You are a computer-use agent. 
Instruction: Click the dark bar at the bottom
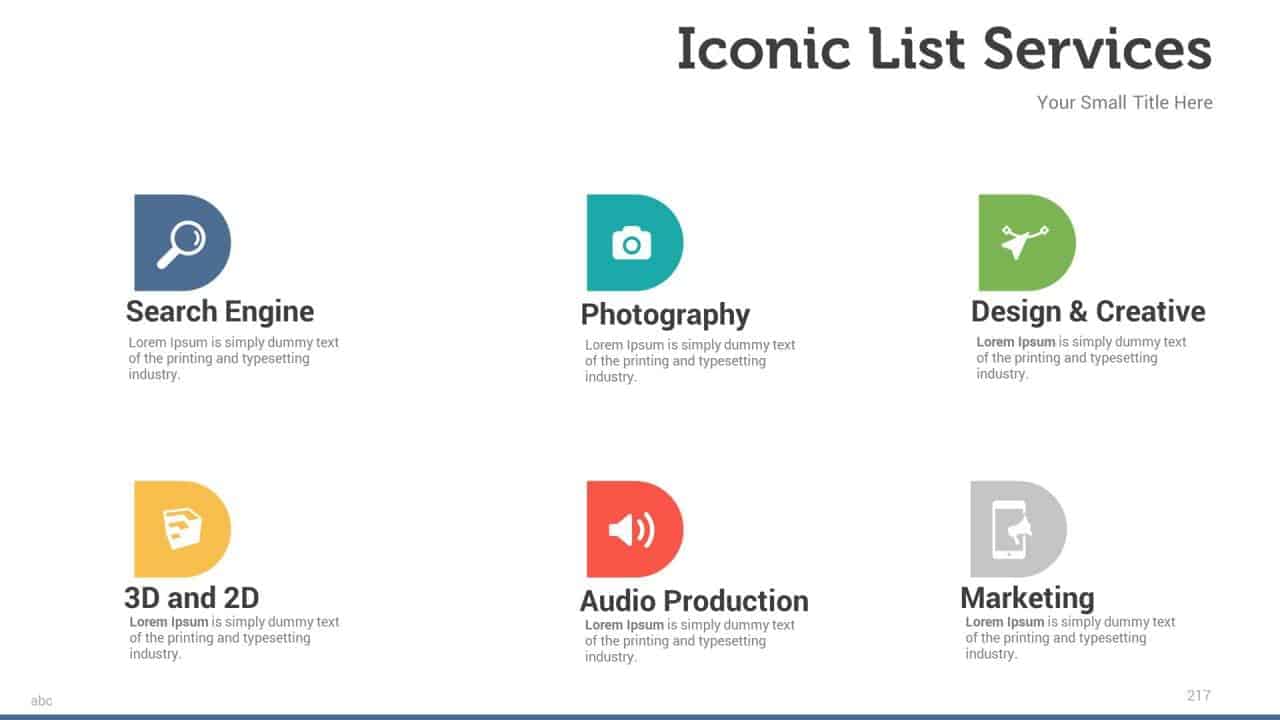640,717
